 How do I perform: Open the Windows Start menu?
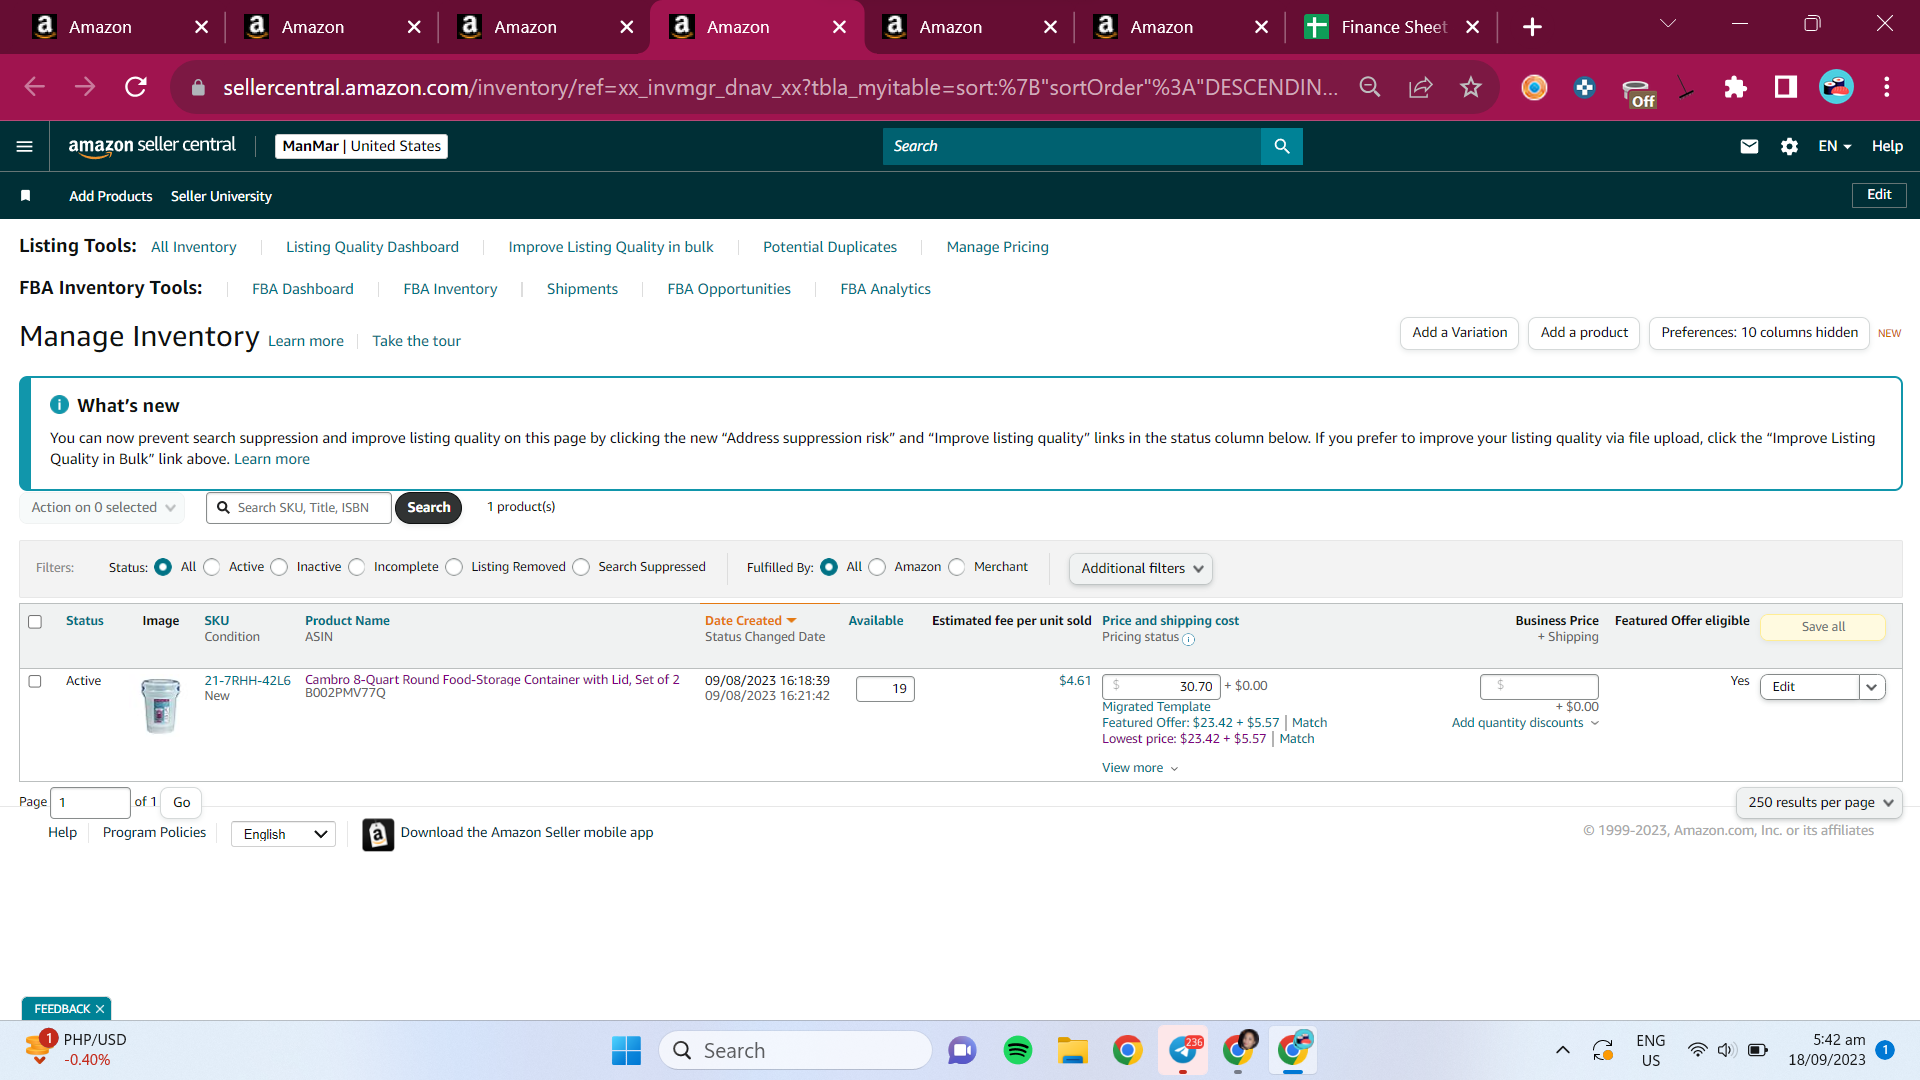[627, 1050]
